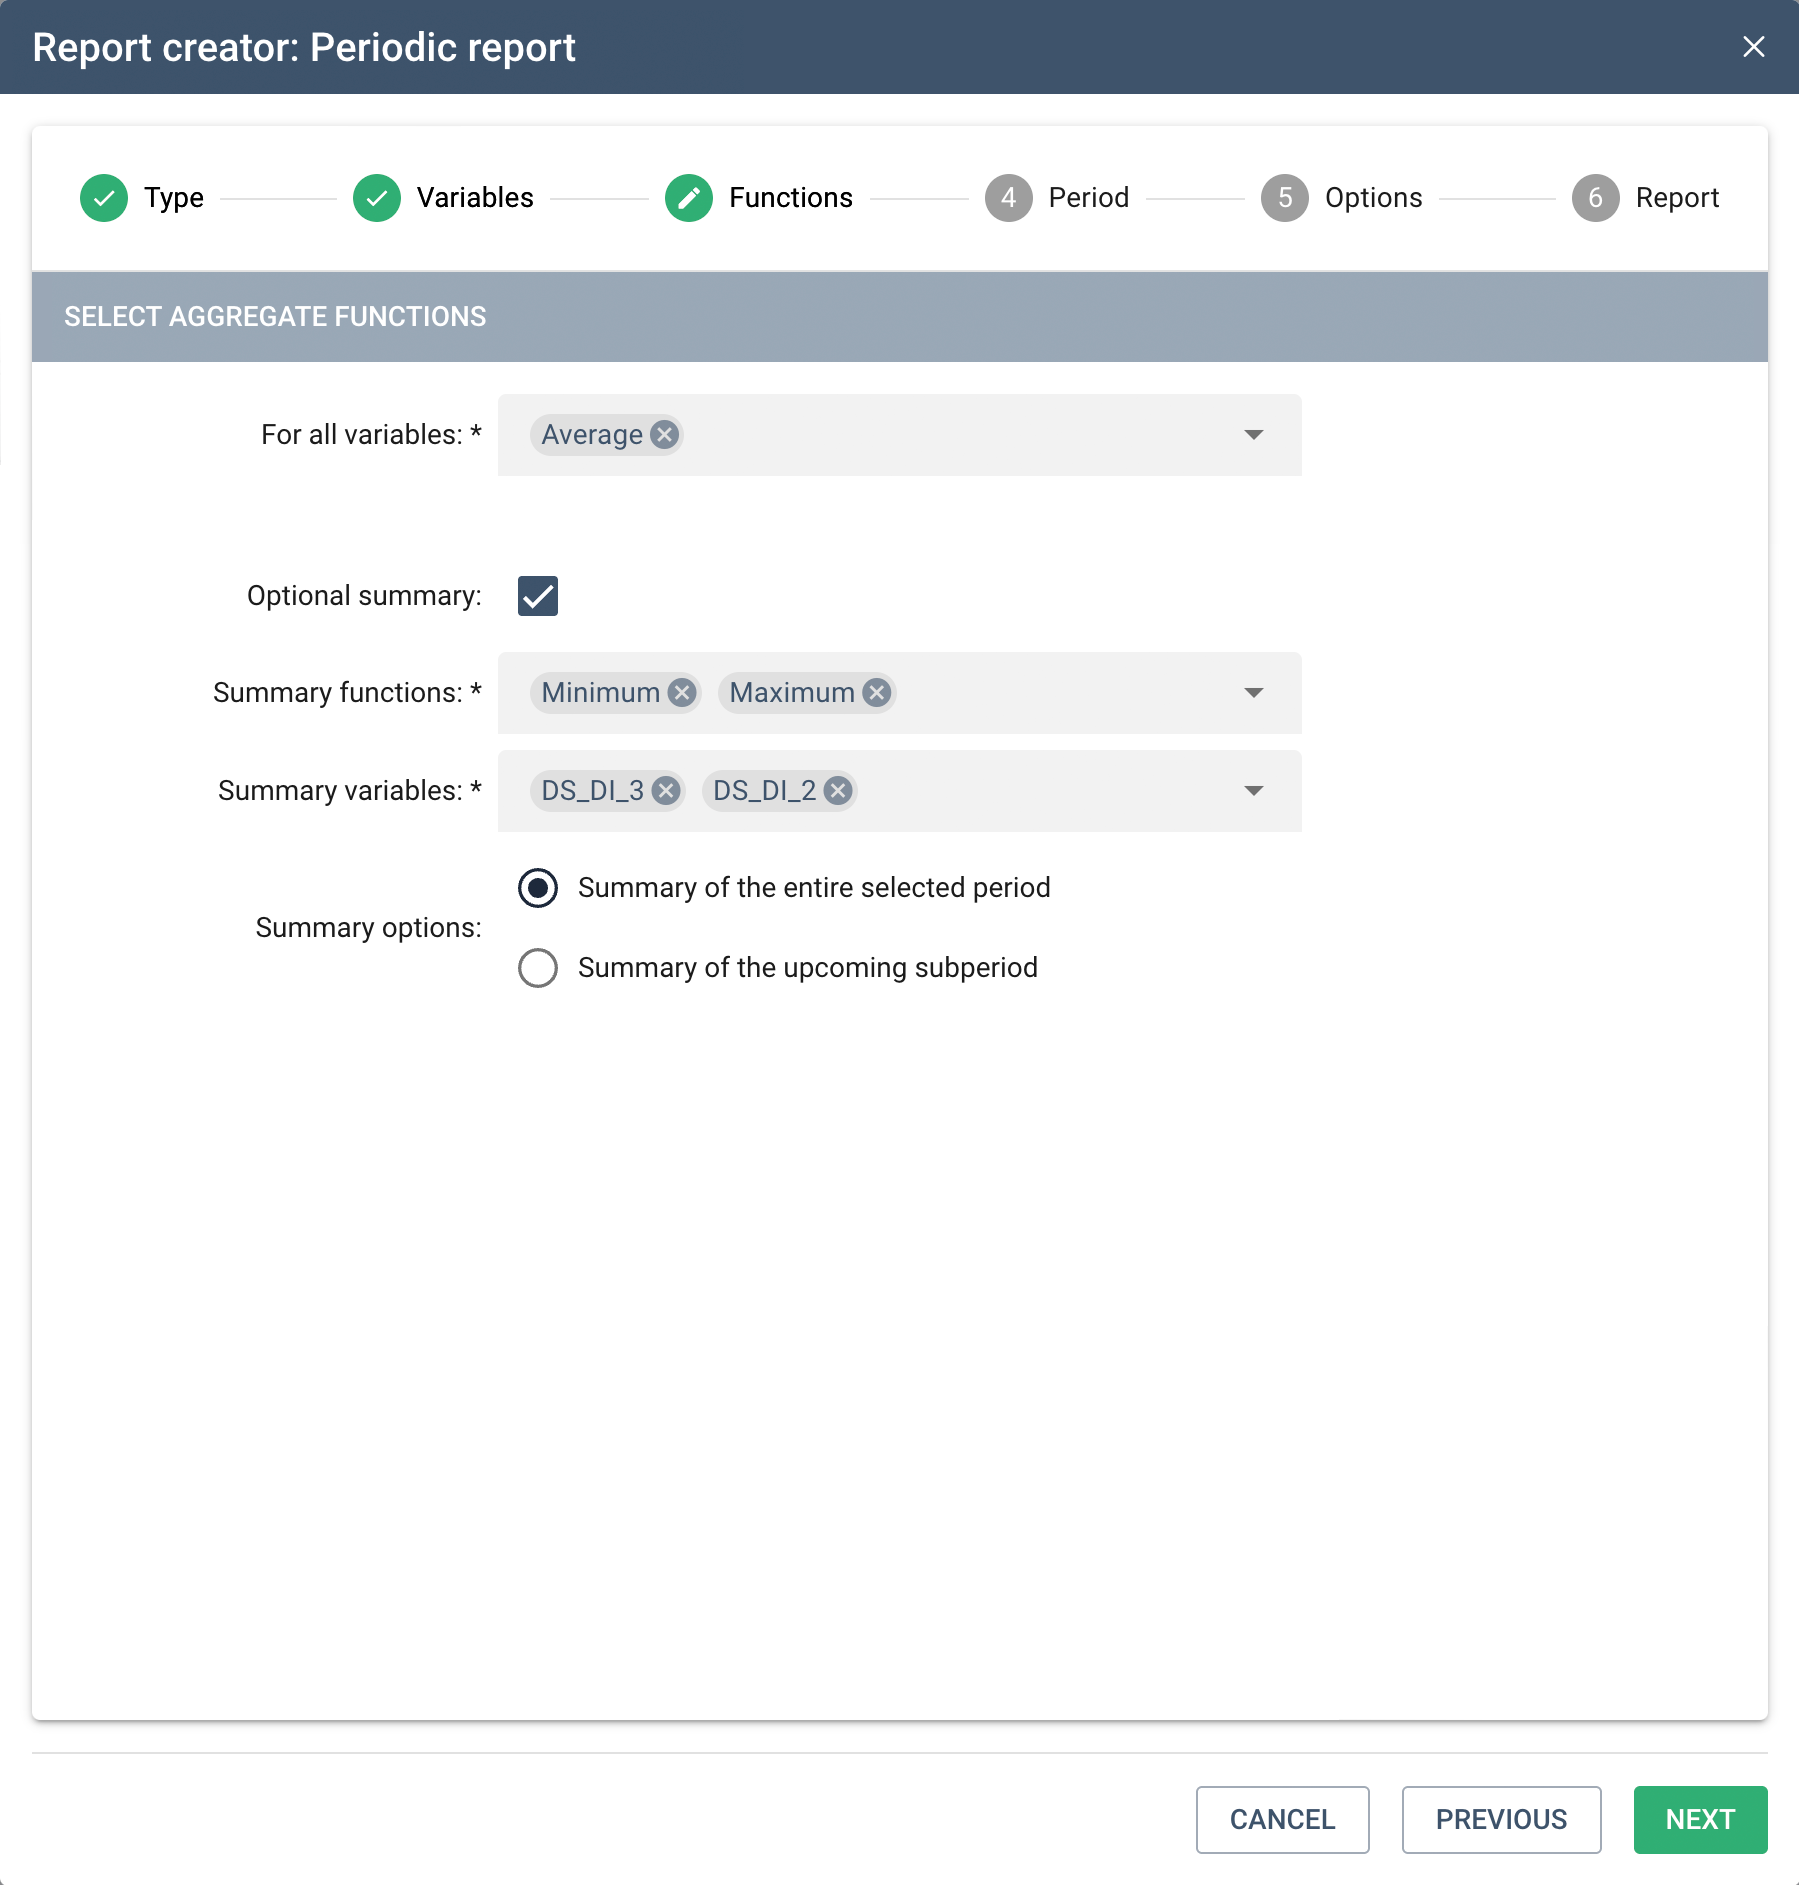
Task: Go to the Options step
Action: [x=1342, y=197]
